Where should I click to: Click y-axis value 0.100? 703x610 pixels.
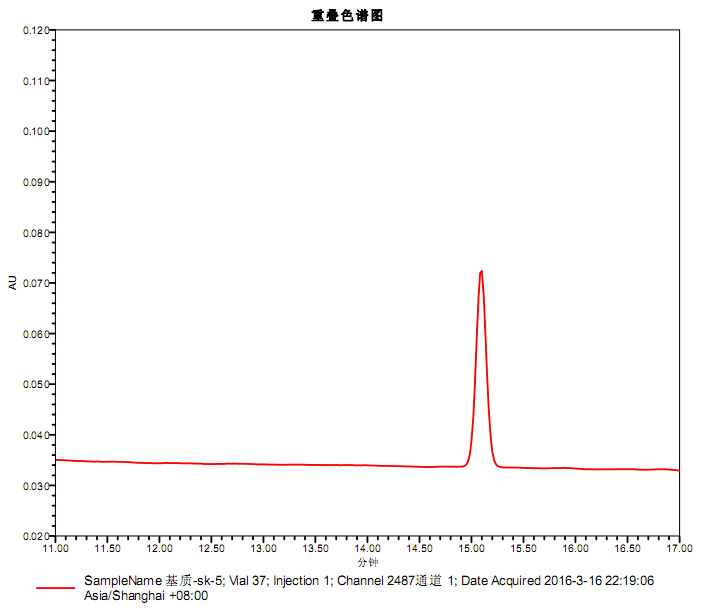coord(36,131)
